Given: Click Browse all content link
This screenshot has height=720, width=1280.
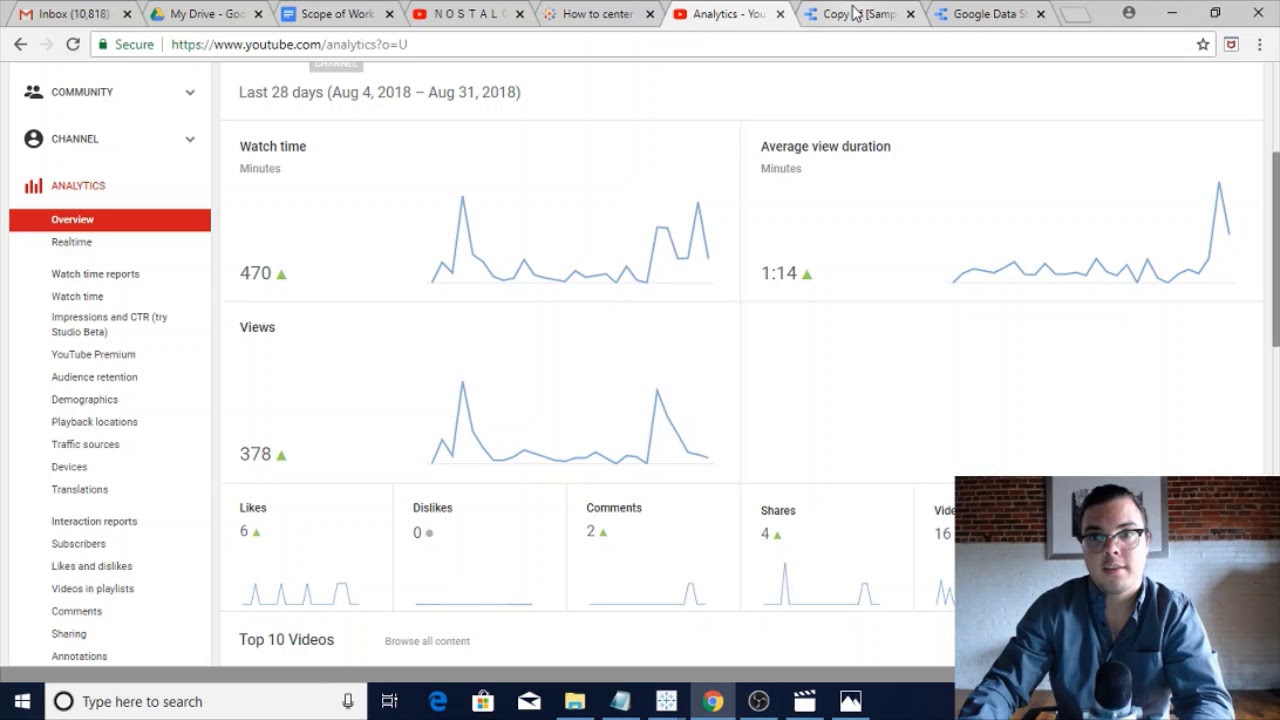Looking at the screenshot, I should (x=427, y=641).
